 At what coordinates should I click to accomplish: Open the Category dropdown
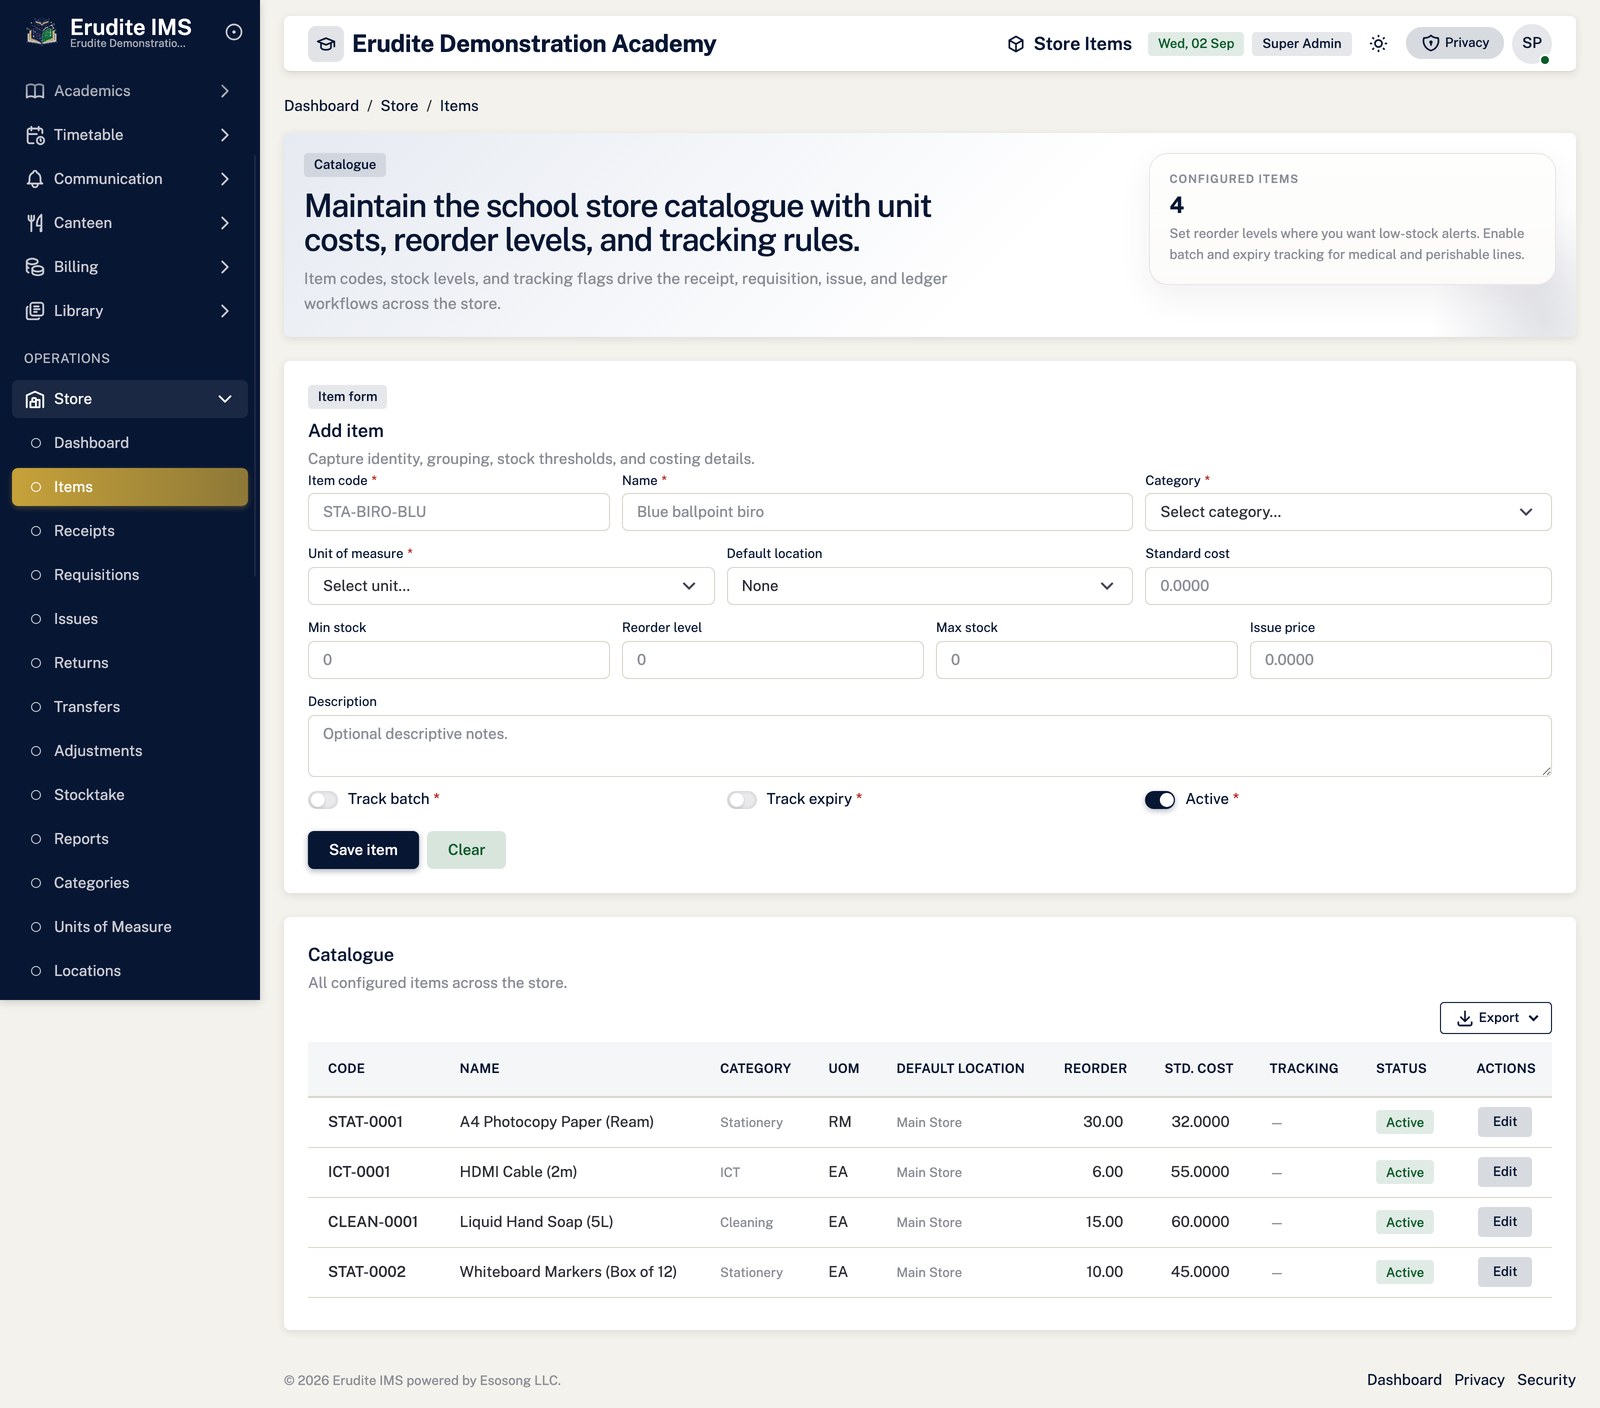(1348, 512)
